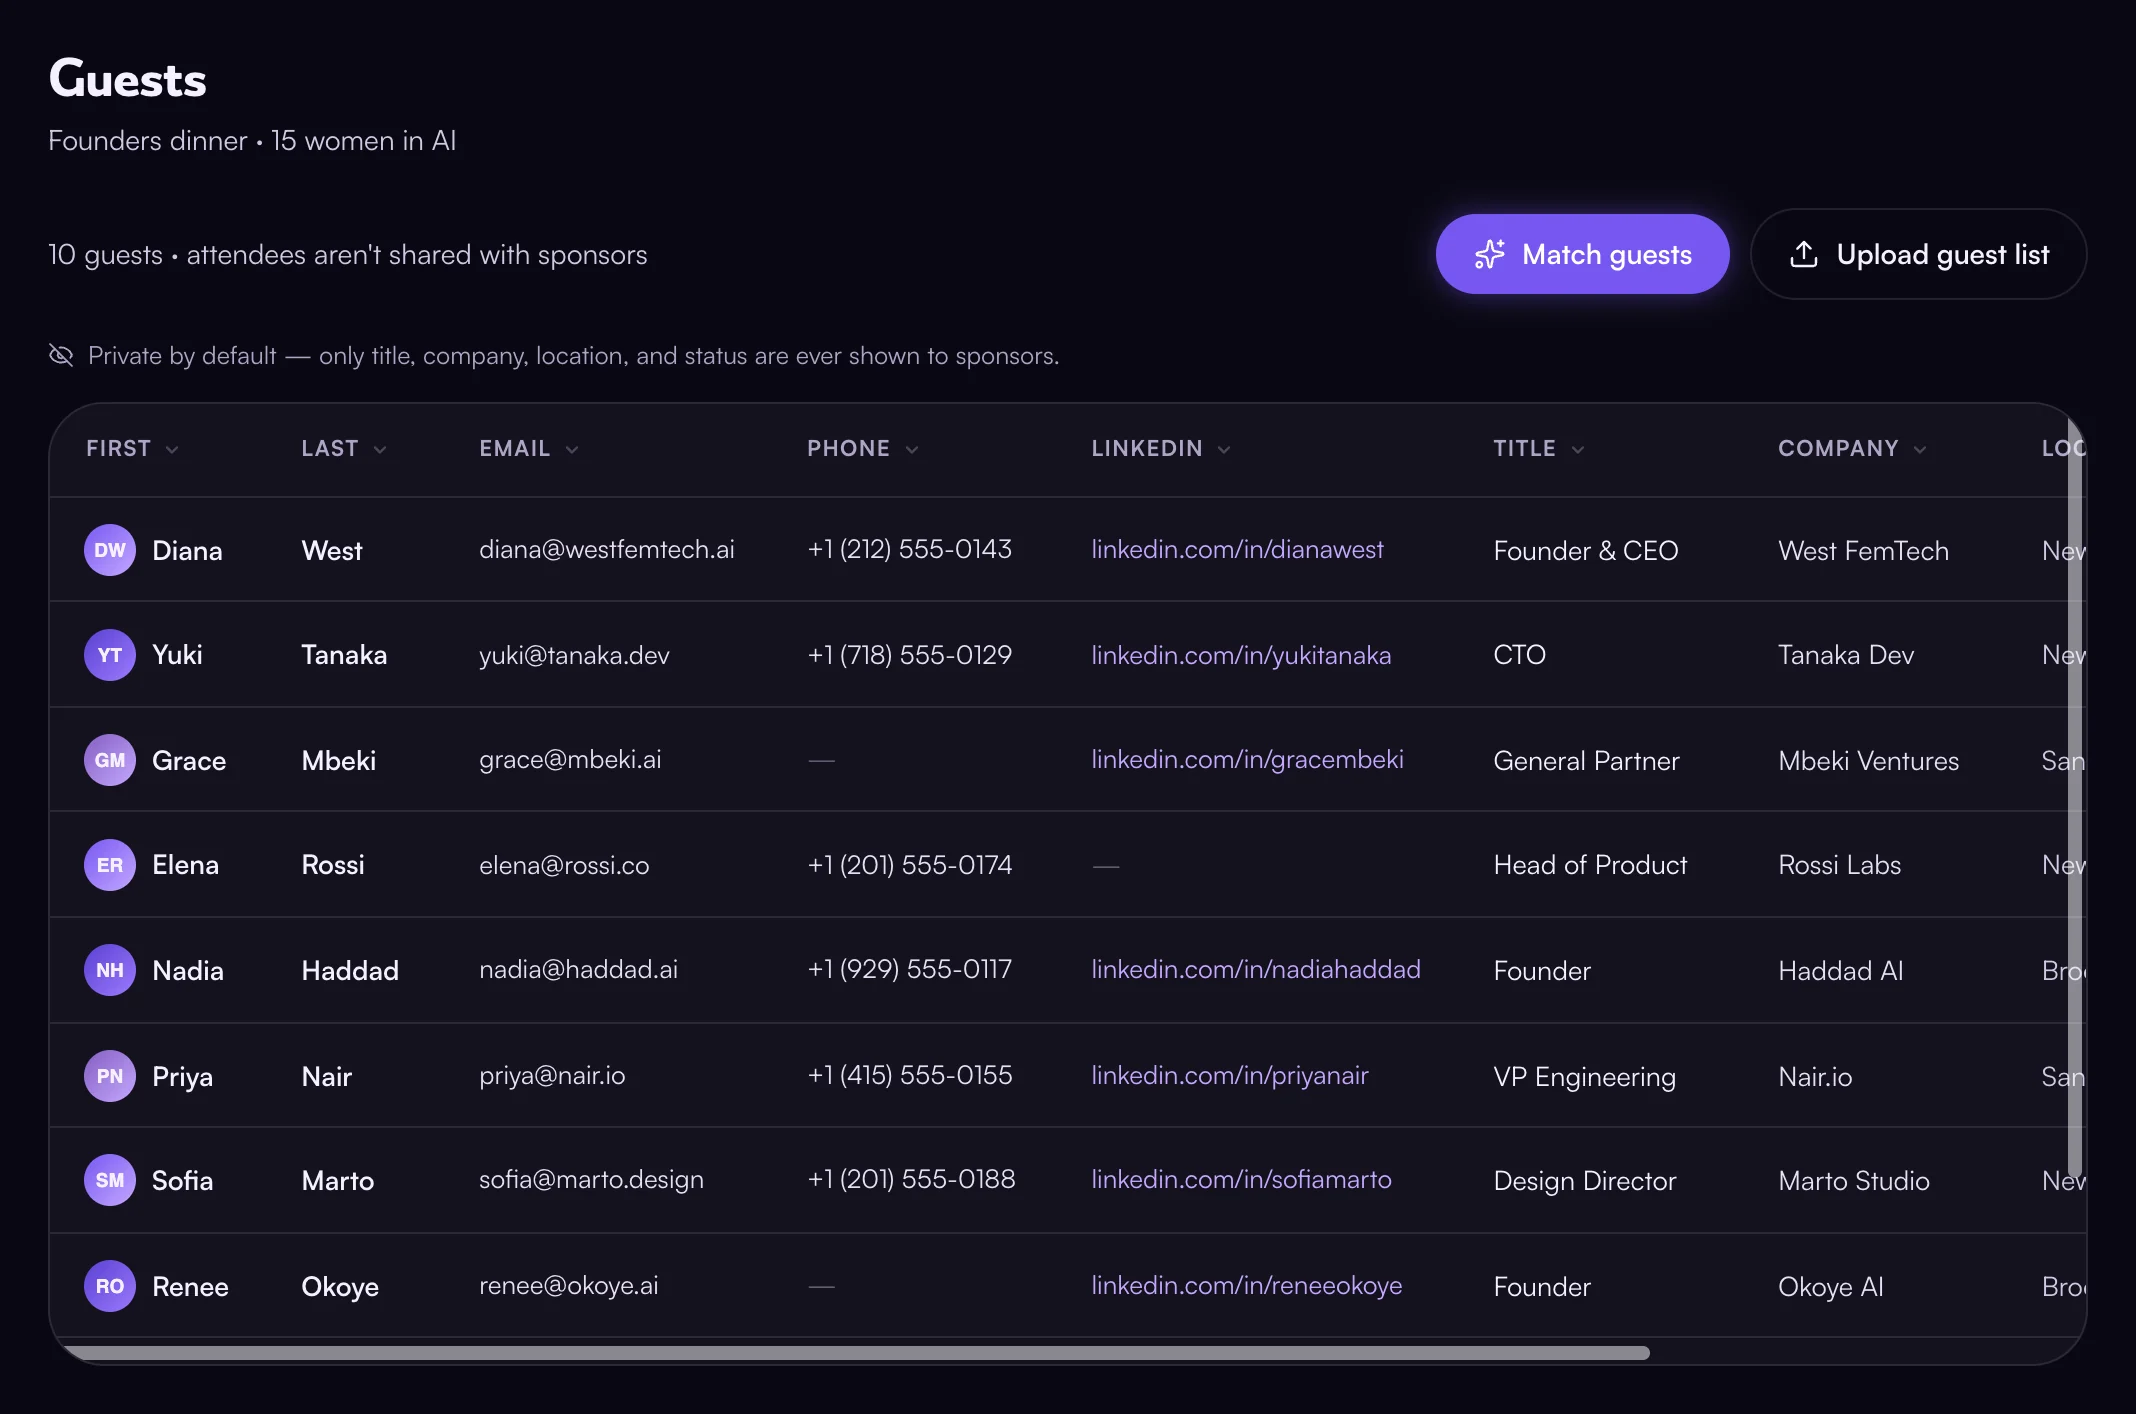
Task: Click the DW avatar for Diana
Action: click(110, 550)
